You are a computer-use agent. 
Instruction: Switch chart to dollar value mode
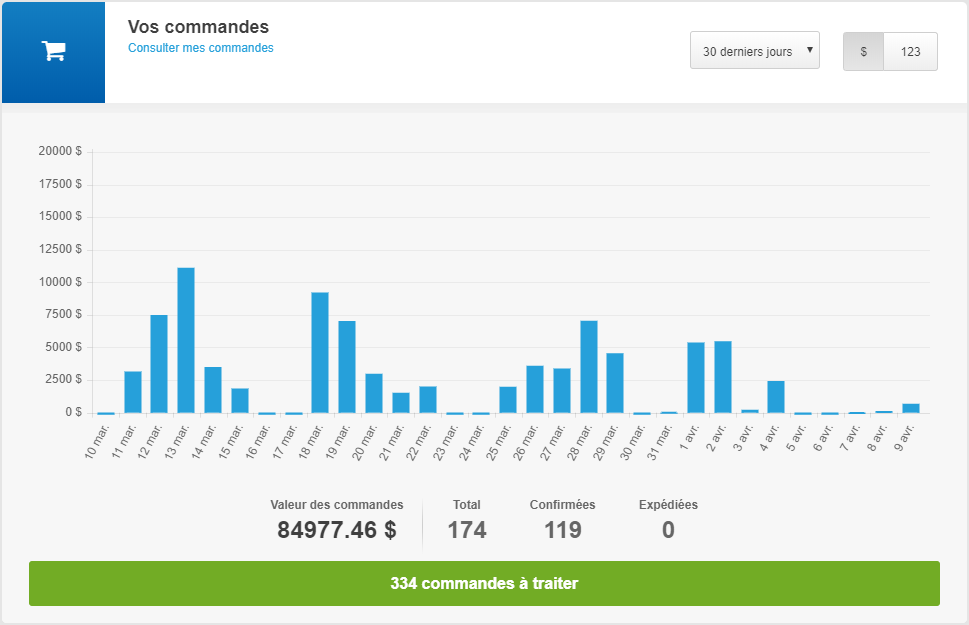(863, 51)
